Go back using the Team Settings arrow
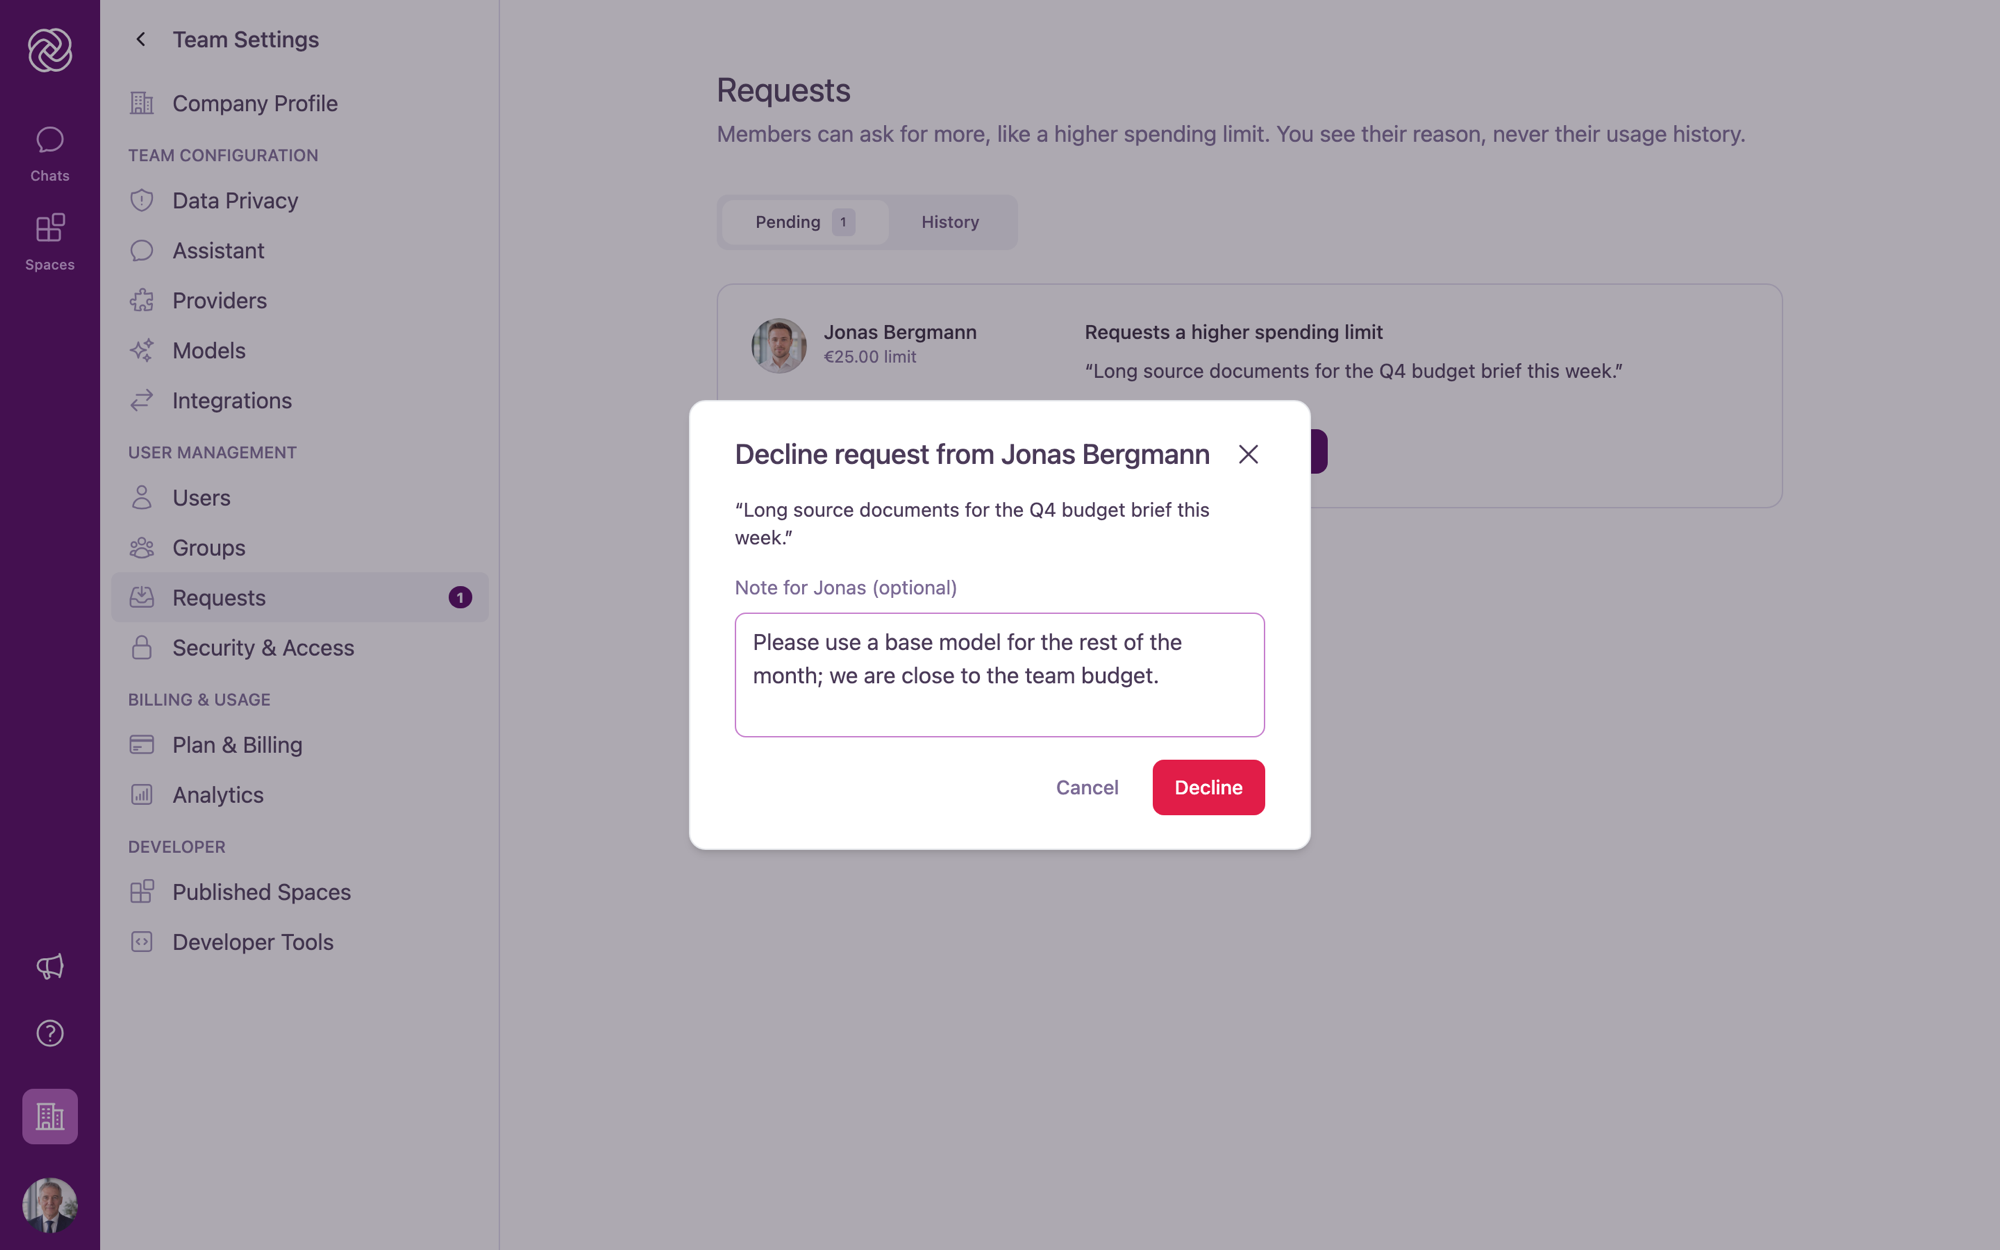The image size is (2000, 1250). tap(141, 39)
